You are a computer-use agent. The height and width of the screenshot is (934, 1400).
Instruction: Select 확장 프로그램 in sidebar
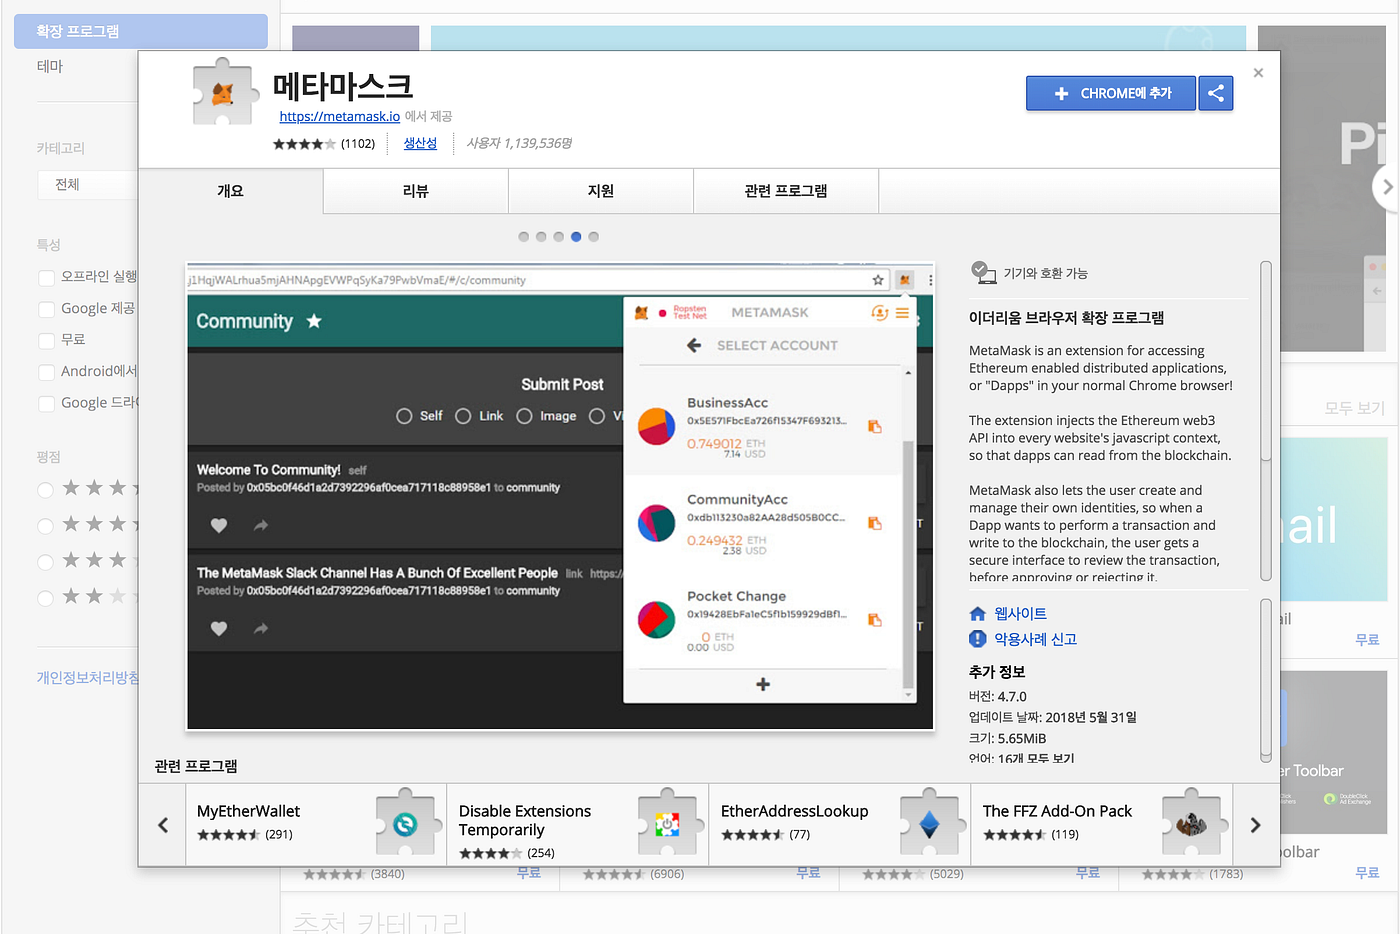tap(141, 31)
